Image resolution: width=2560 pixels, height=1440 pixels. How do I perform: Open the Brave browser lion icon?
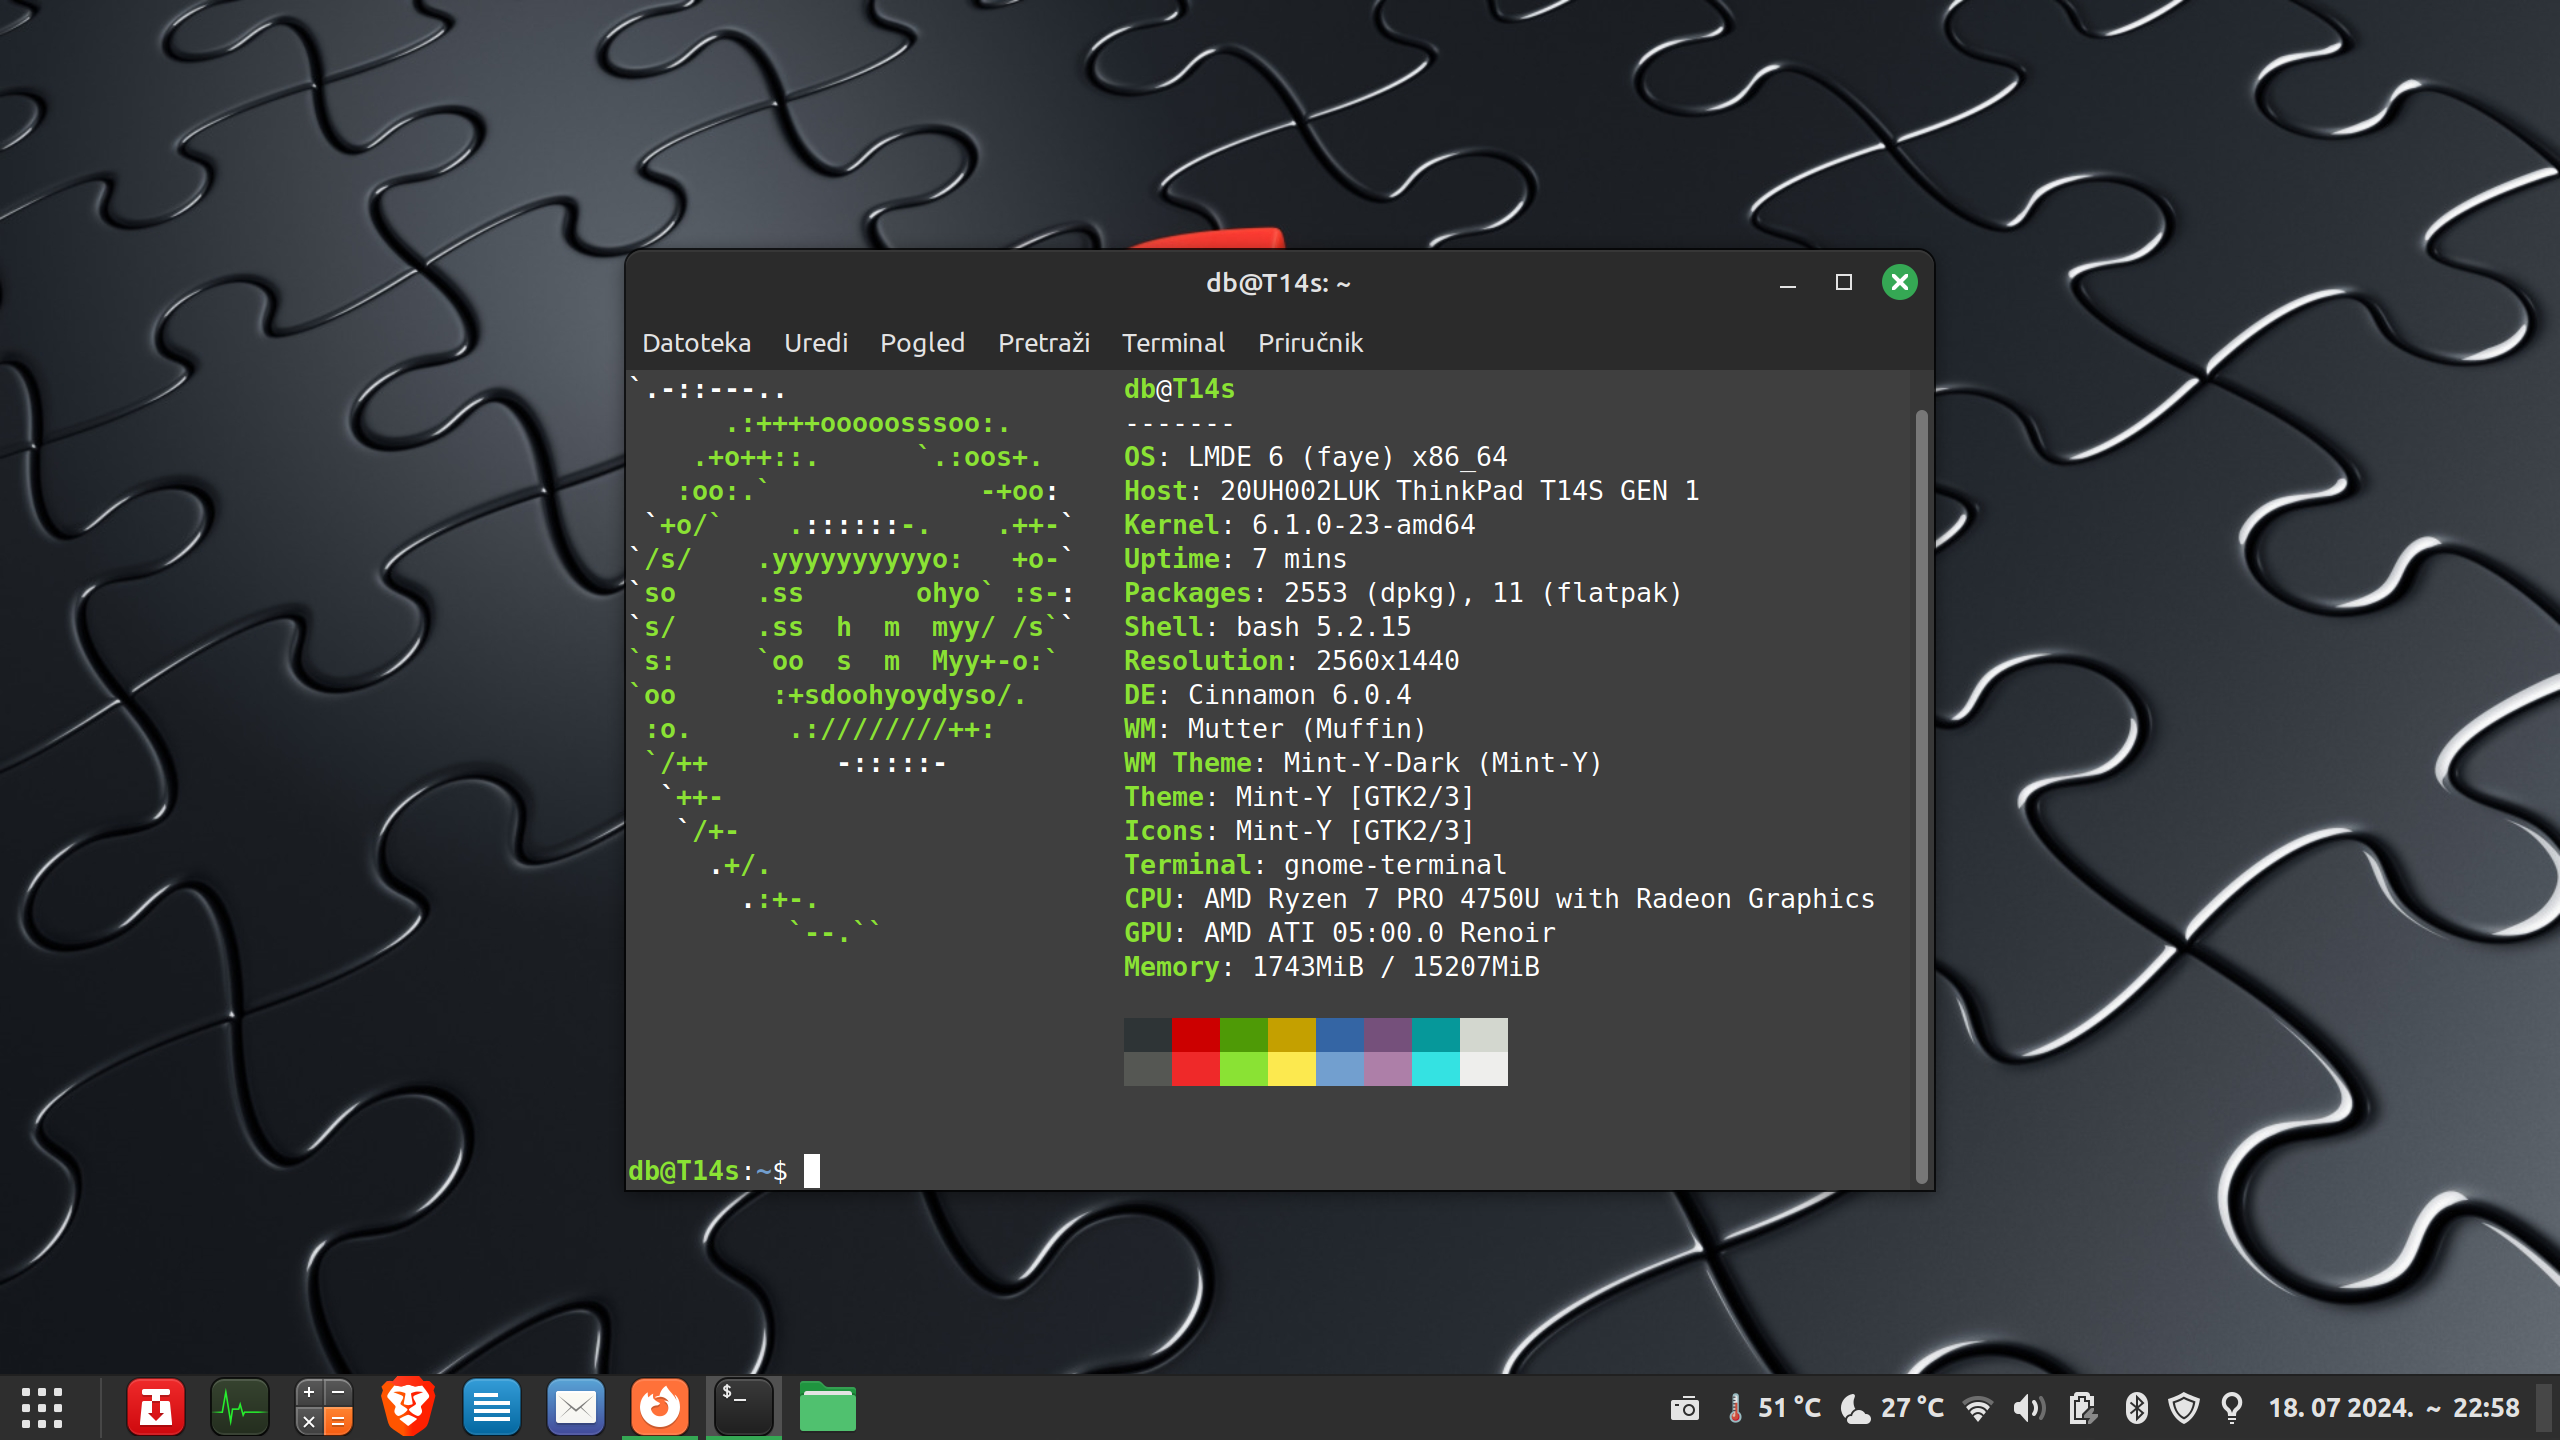pyautogui.click(x=408, y=1408)
